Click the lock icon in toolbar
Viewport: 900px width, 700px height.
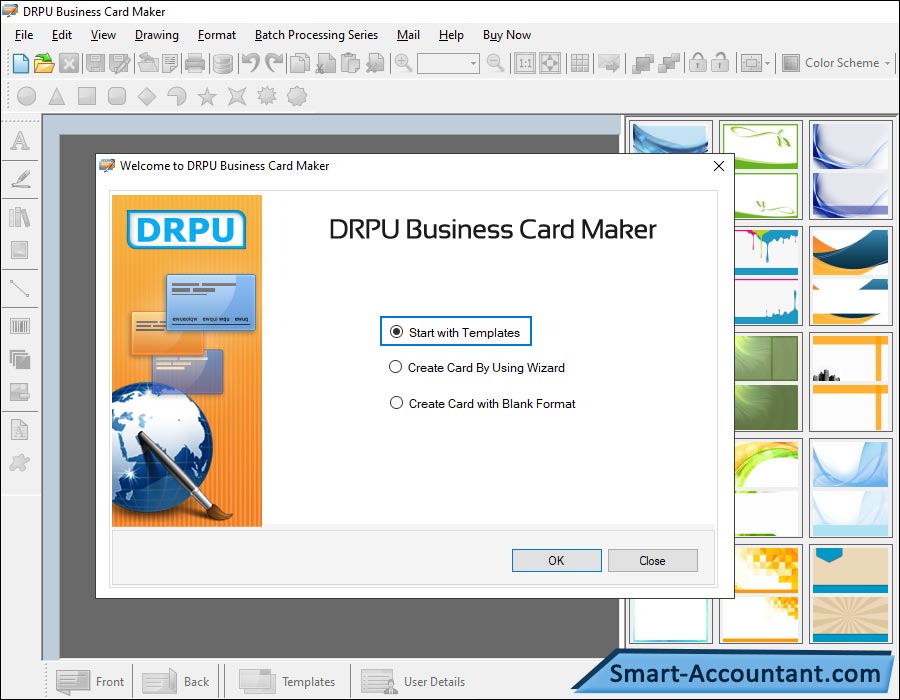click(697, 63)
